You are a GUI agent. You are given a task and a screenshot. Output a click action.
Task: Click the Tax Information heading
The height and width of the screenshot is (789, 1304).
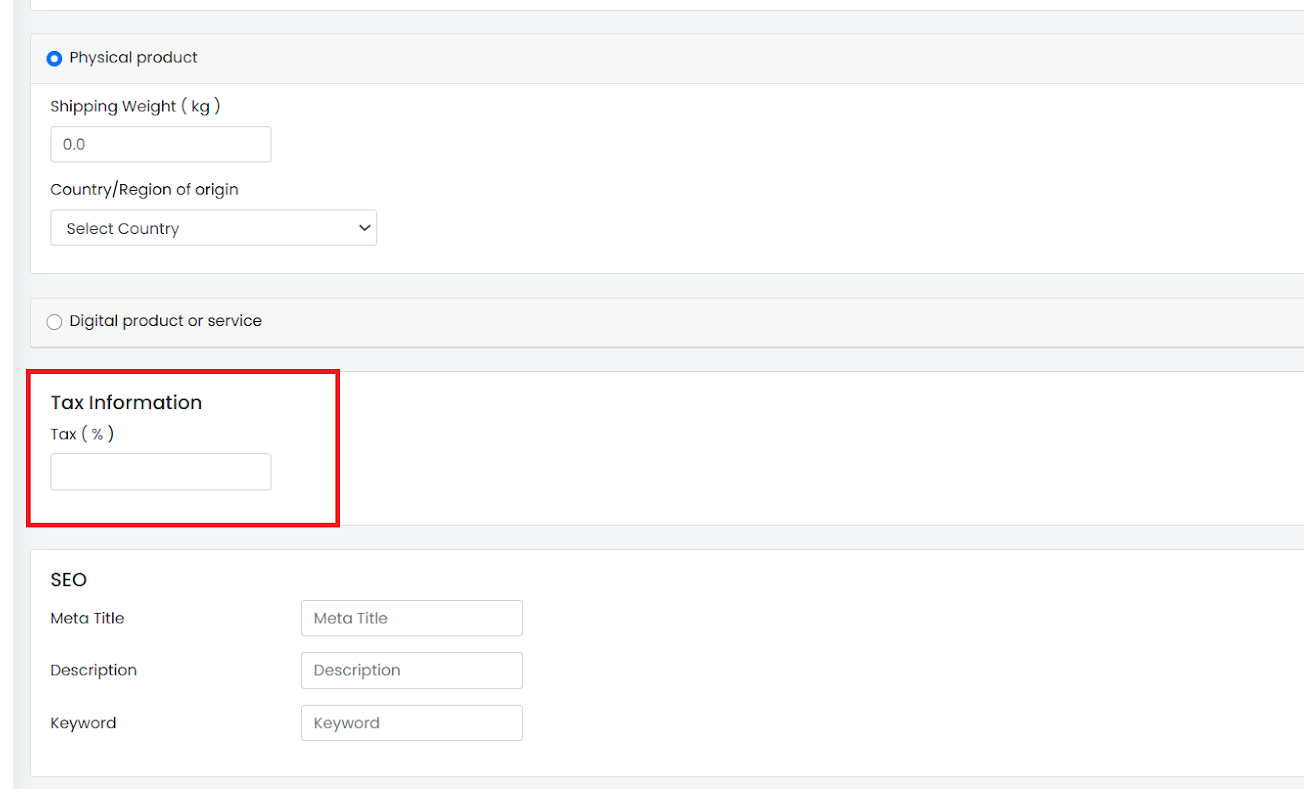click(x=126, y=402)
